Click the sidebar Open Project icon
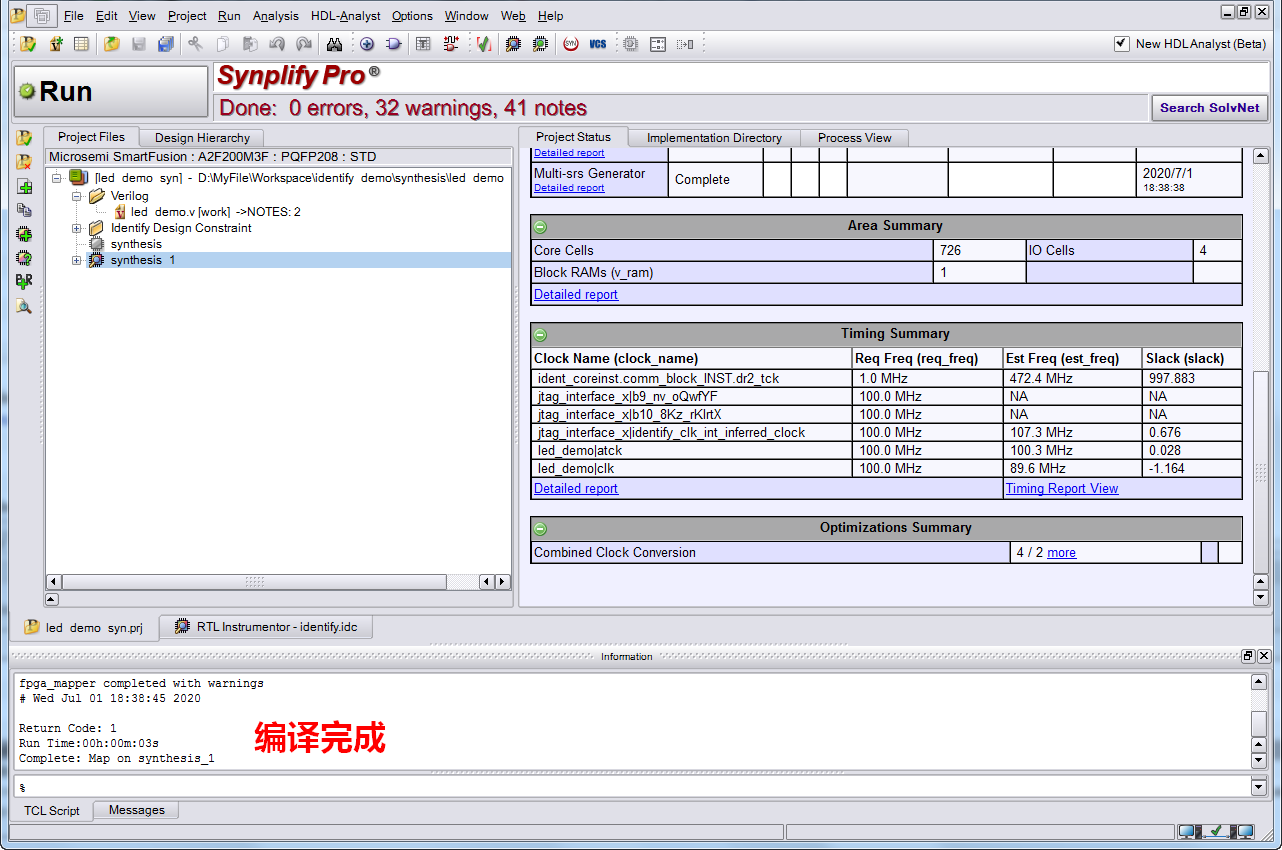 (x=24, y=138)
